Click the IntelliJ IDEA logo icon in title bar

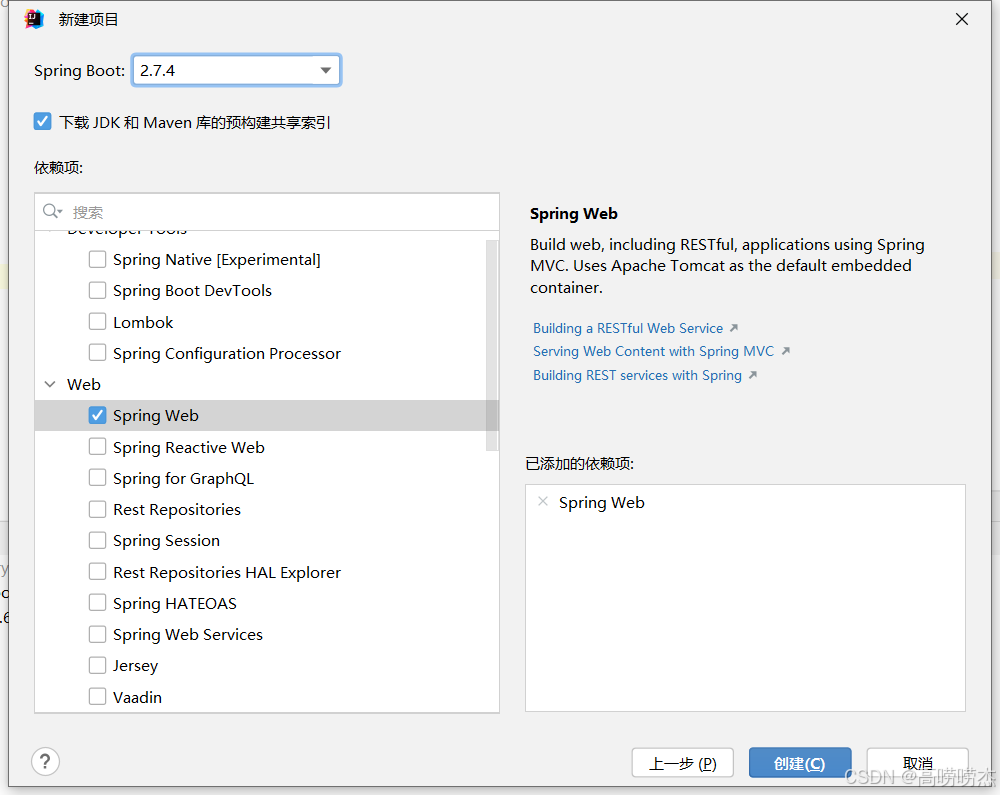tap(34, 19)
